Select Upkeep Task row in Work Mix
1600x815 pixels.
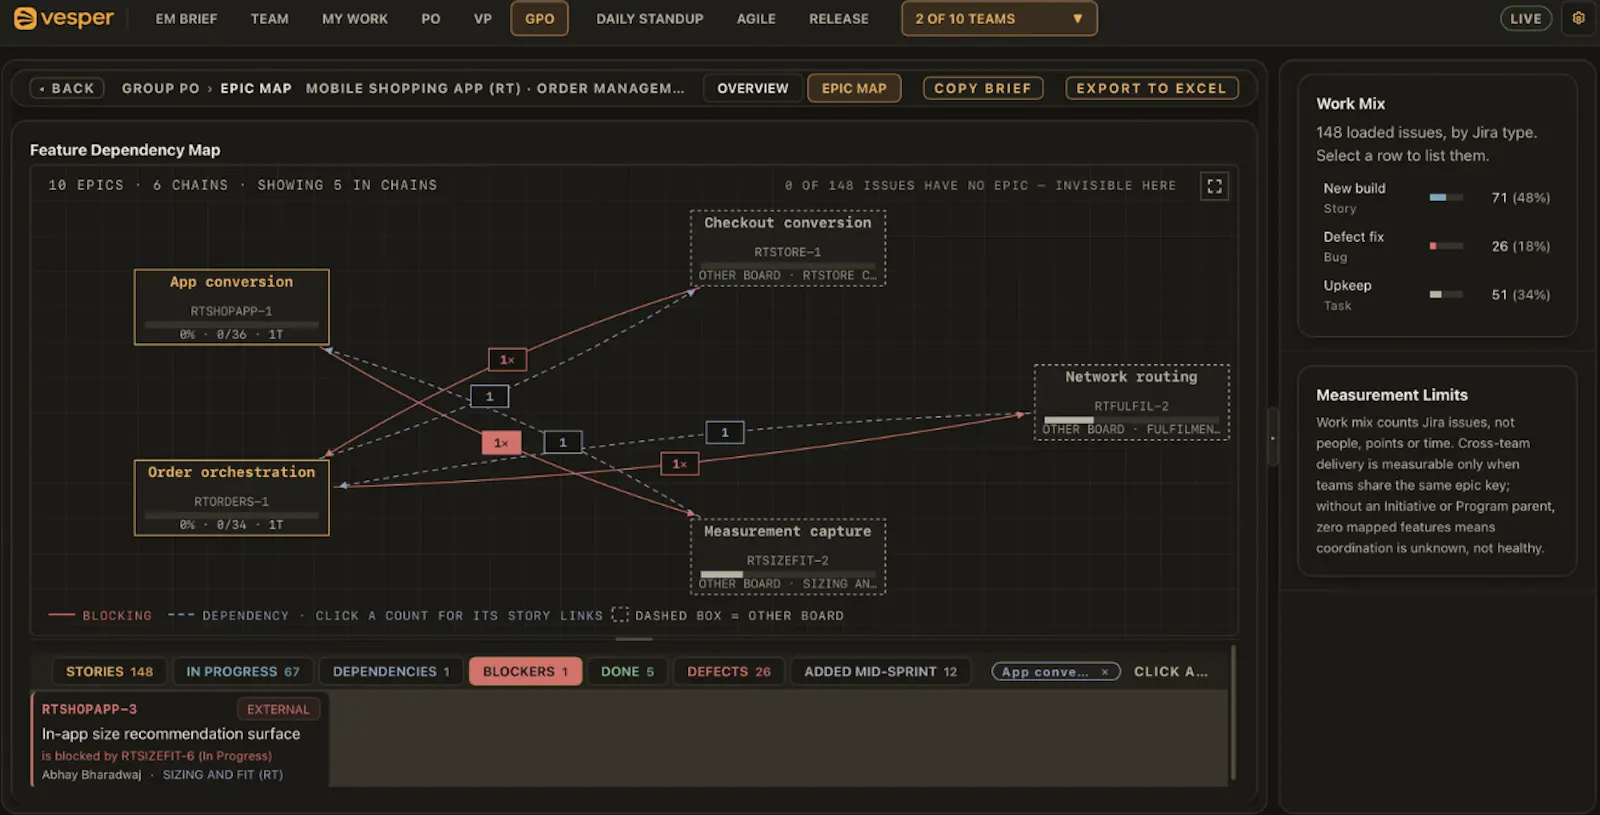tap(1437, 295)
